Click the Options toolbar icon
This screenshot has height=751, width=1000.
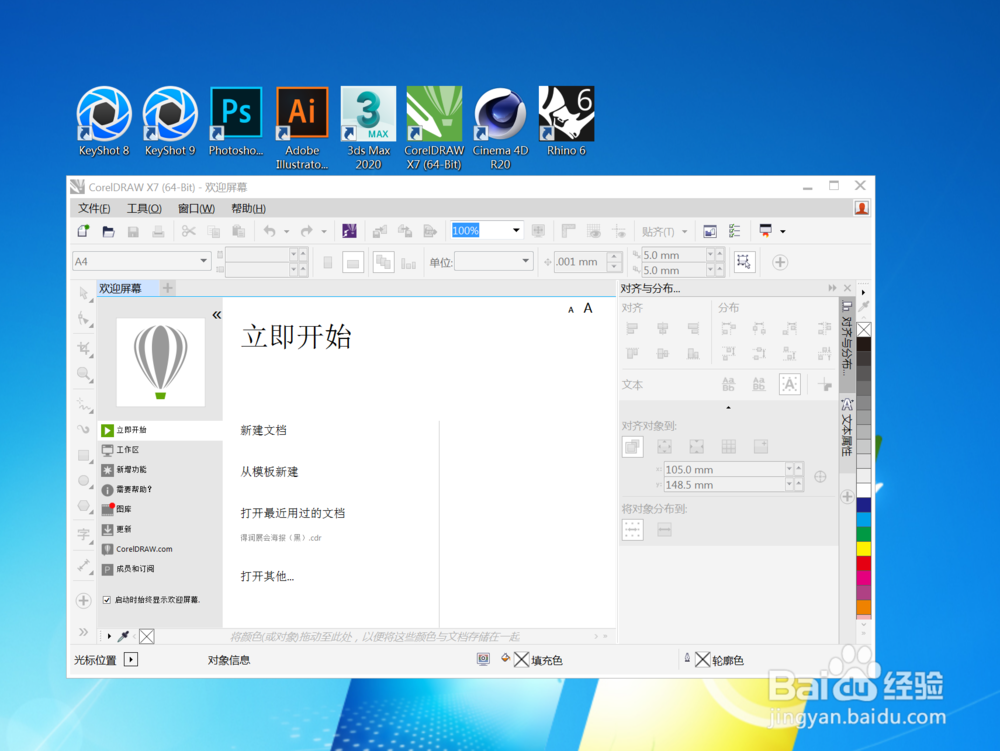pos(735,231)
